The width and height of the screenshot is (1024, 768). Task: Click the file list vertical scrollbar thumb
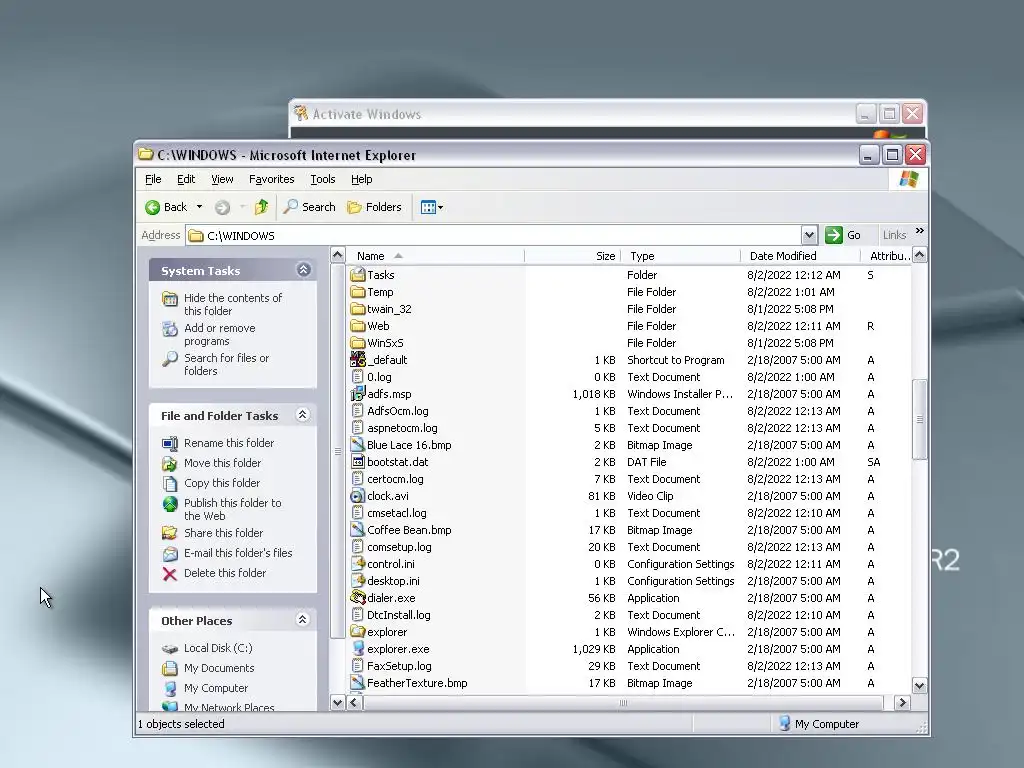(920, 419)
